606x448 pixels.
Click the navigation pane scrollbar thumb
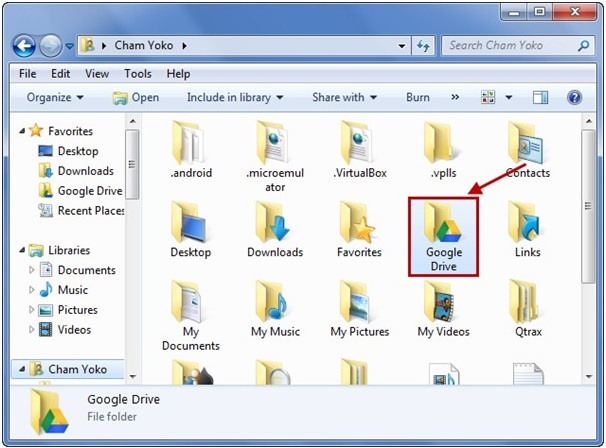(132, 164)
